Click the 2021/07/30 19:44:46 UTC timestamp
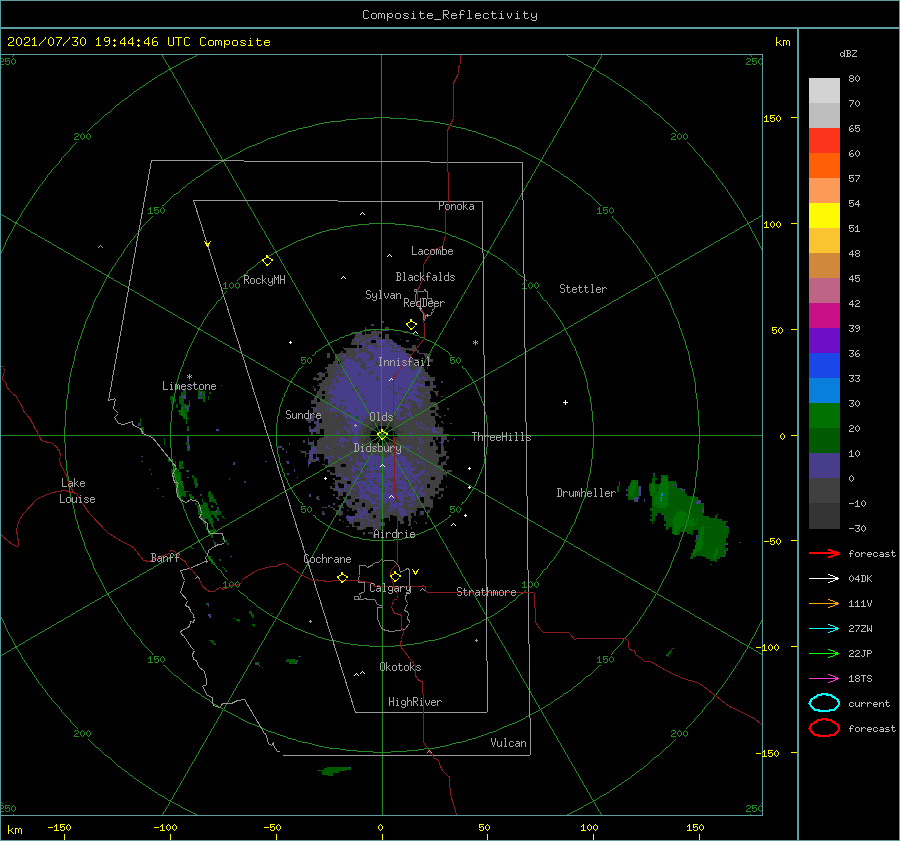Image resolution: width=900 pixels, height=841 pixels. point(138,42)
